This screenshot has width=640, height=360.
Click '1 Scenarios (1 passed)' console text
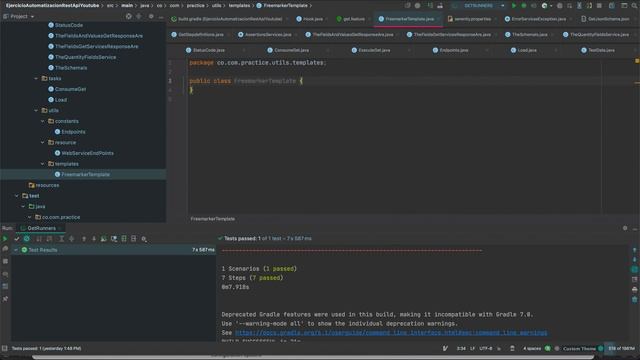[259, 269]
